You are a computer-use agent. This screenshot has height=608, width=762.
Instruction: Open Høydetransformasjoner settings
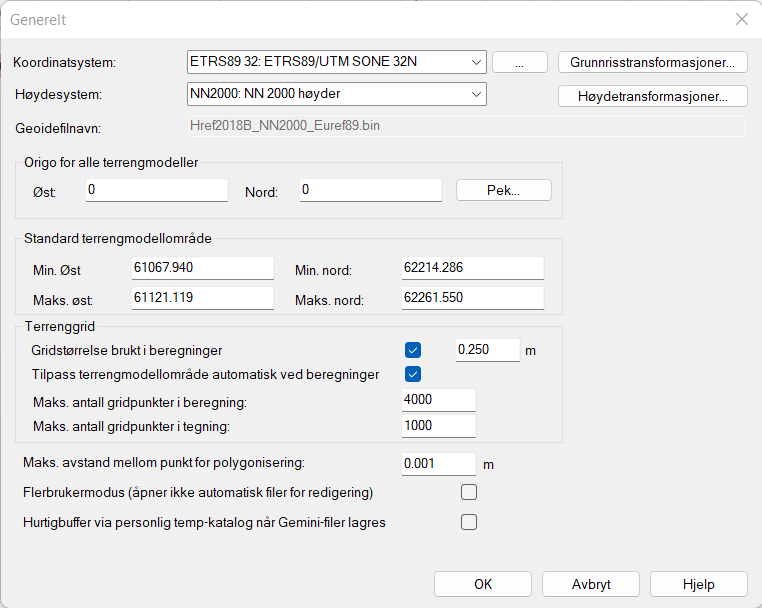652,96
